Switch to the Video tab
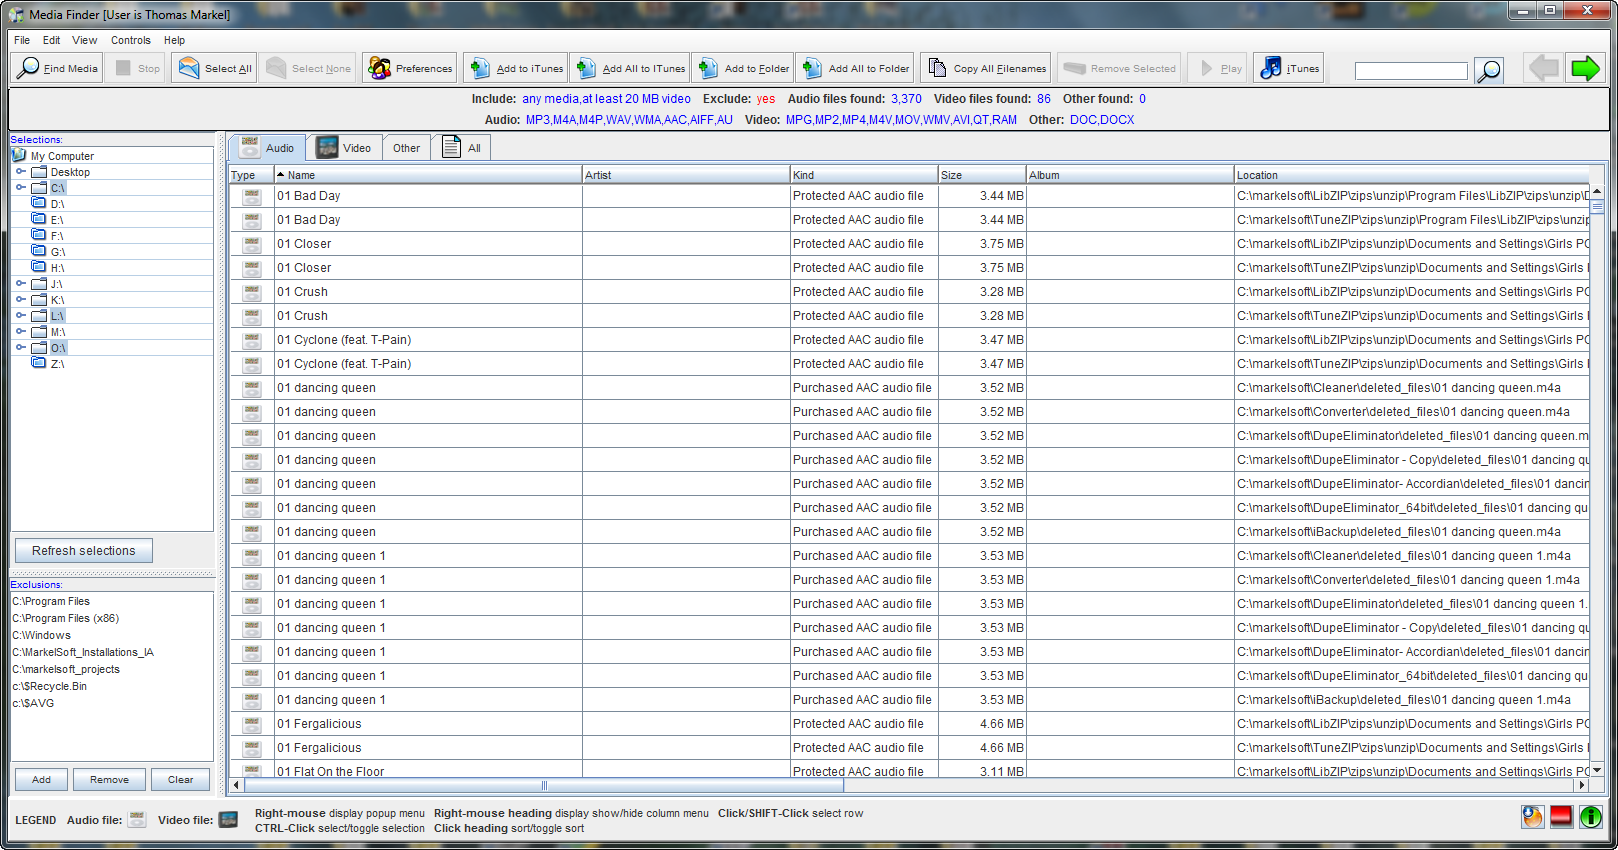The image size is (1618, 850). [343, 148]
